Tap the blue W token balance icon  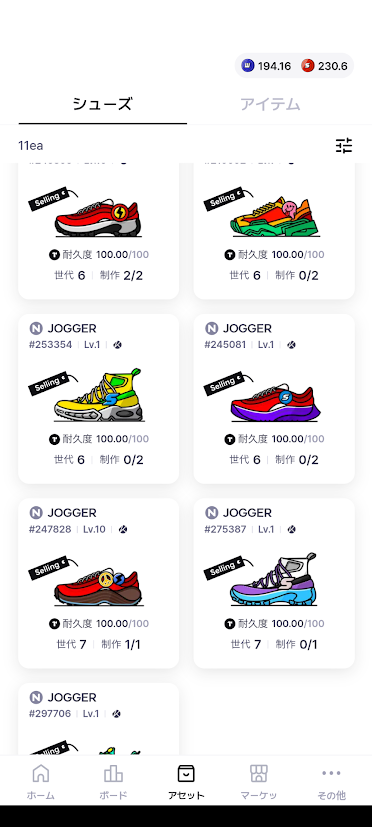click(x=247, y=65)
